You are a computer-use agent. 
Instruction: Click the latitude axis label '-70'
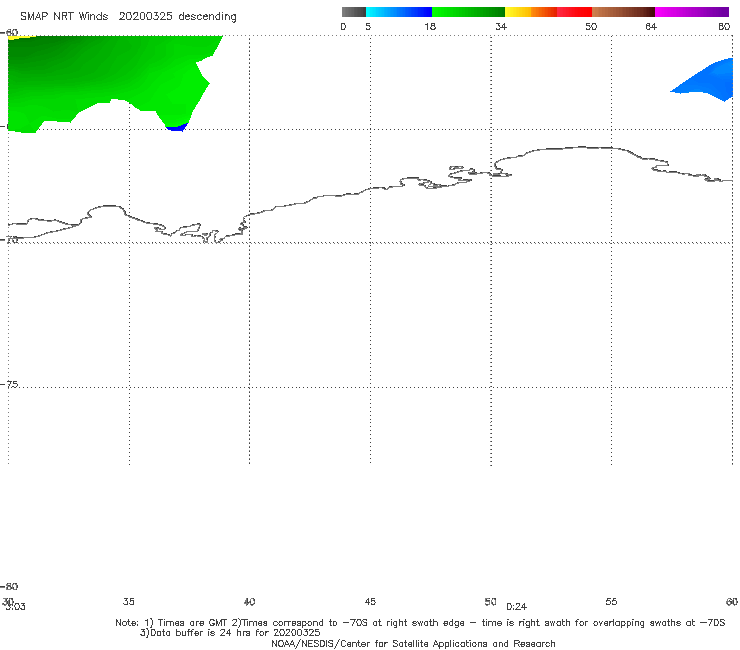(9, 240)
